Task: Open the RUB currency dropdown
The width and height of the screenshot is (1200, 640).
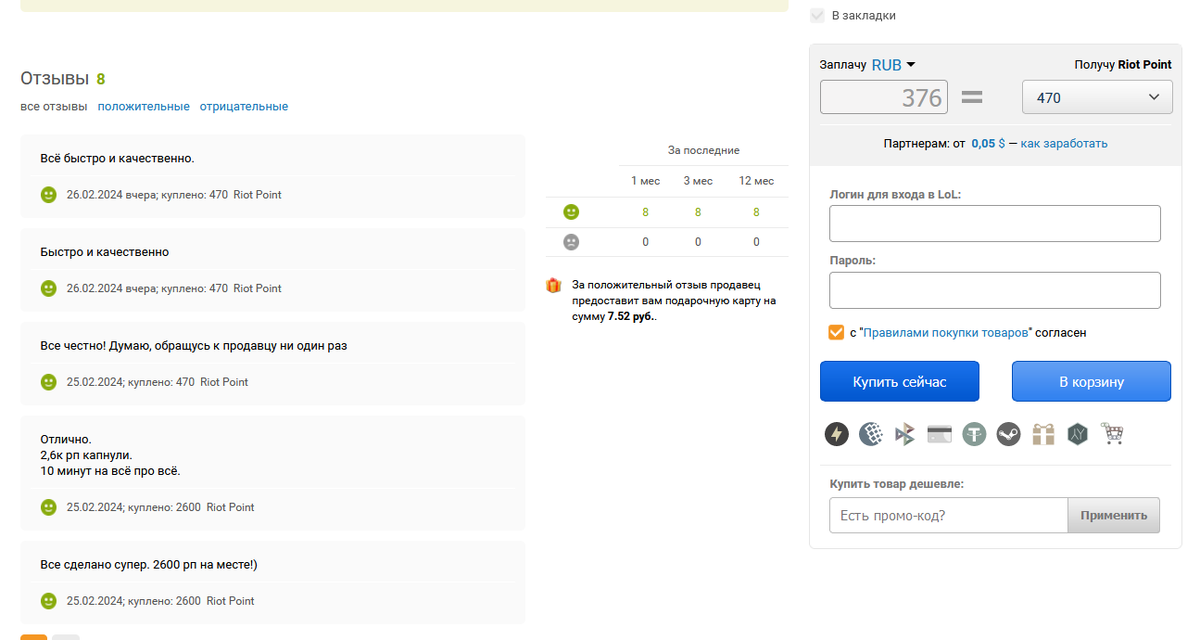Action: click(x=894, y=65)
